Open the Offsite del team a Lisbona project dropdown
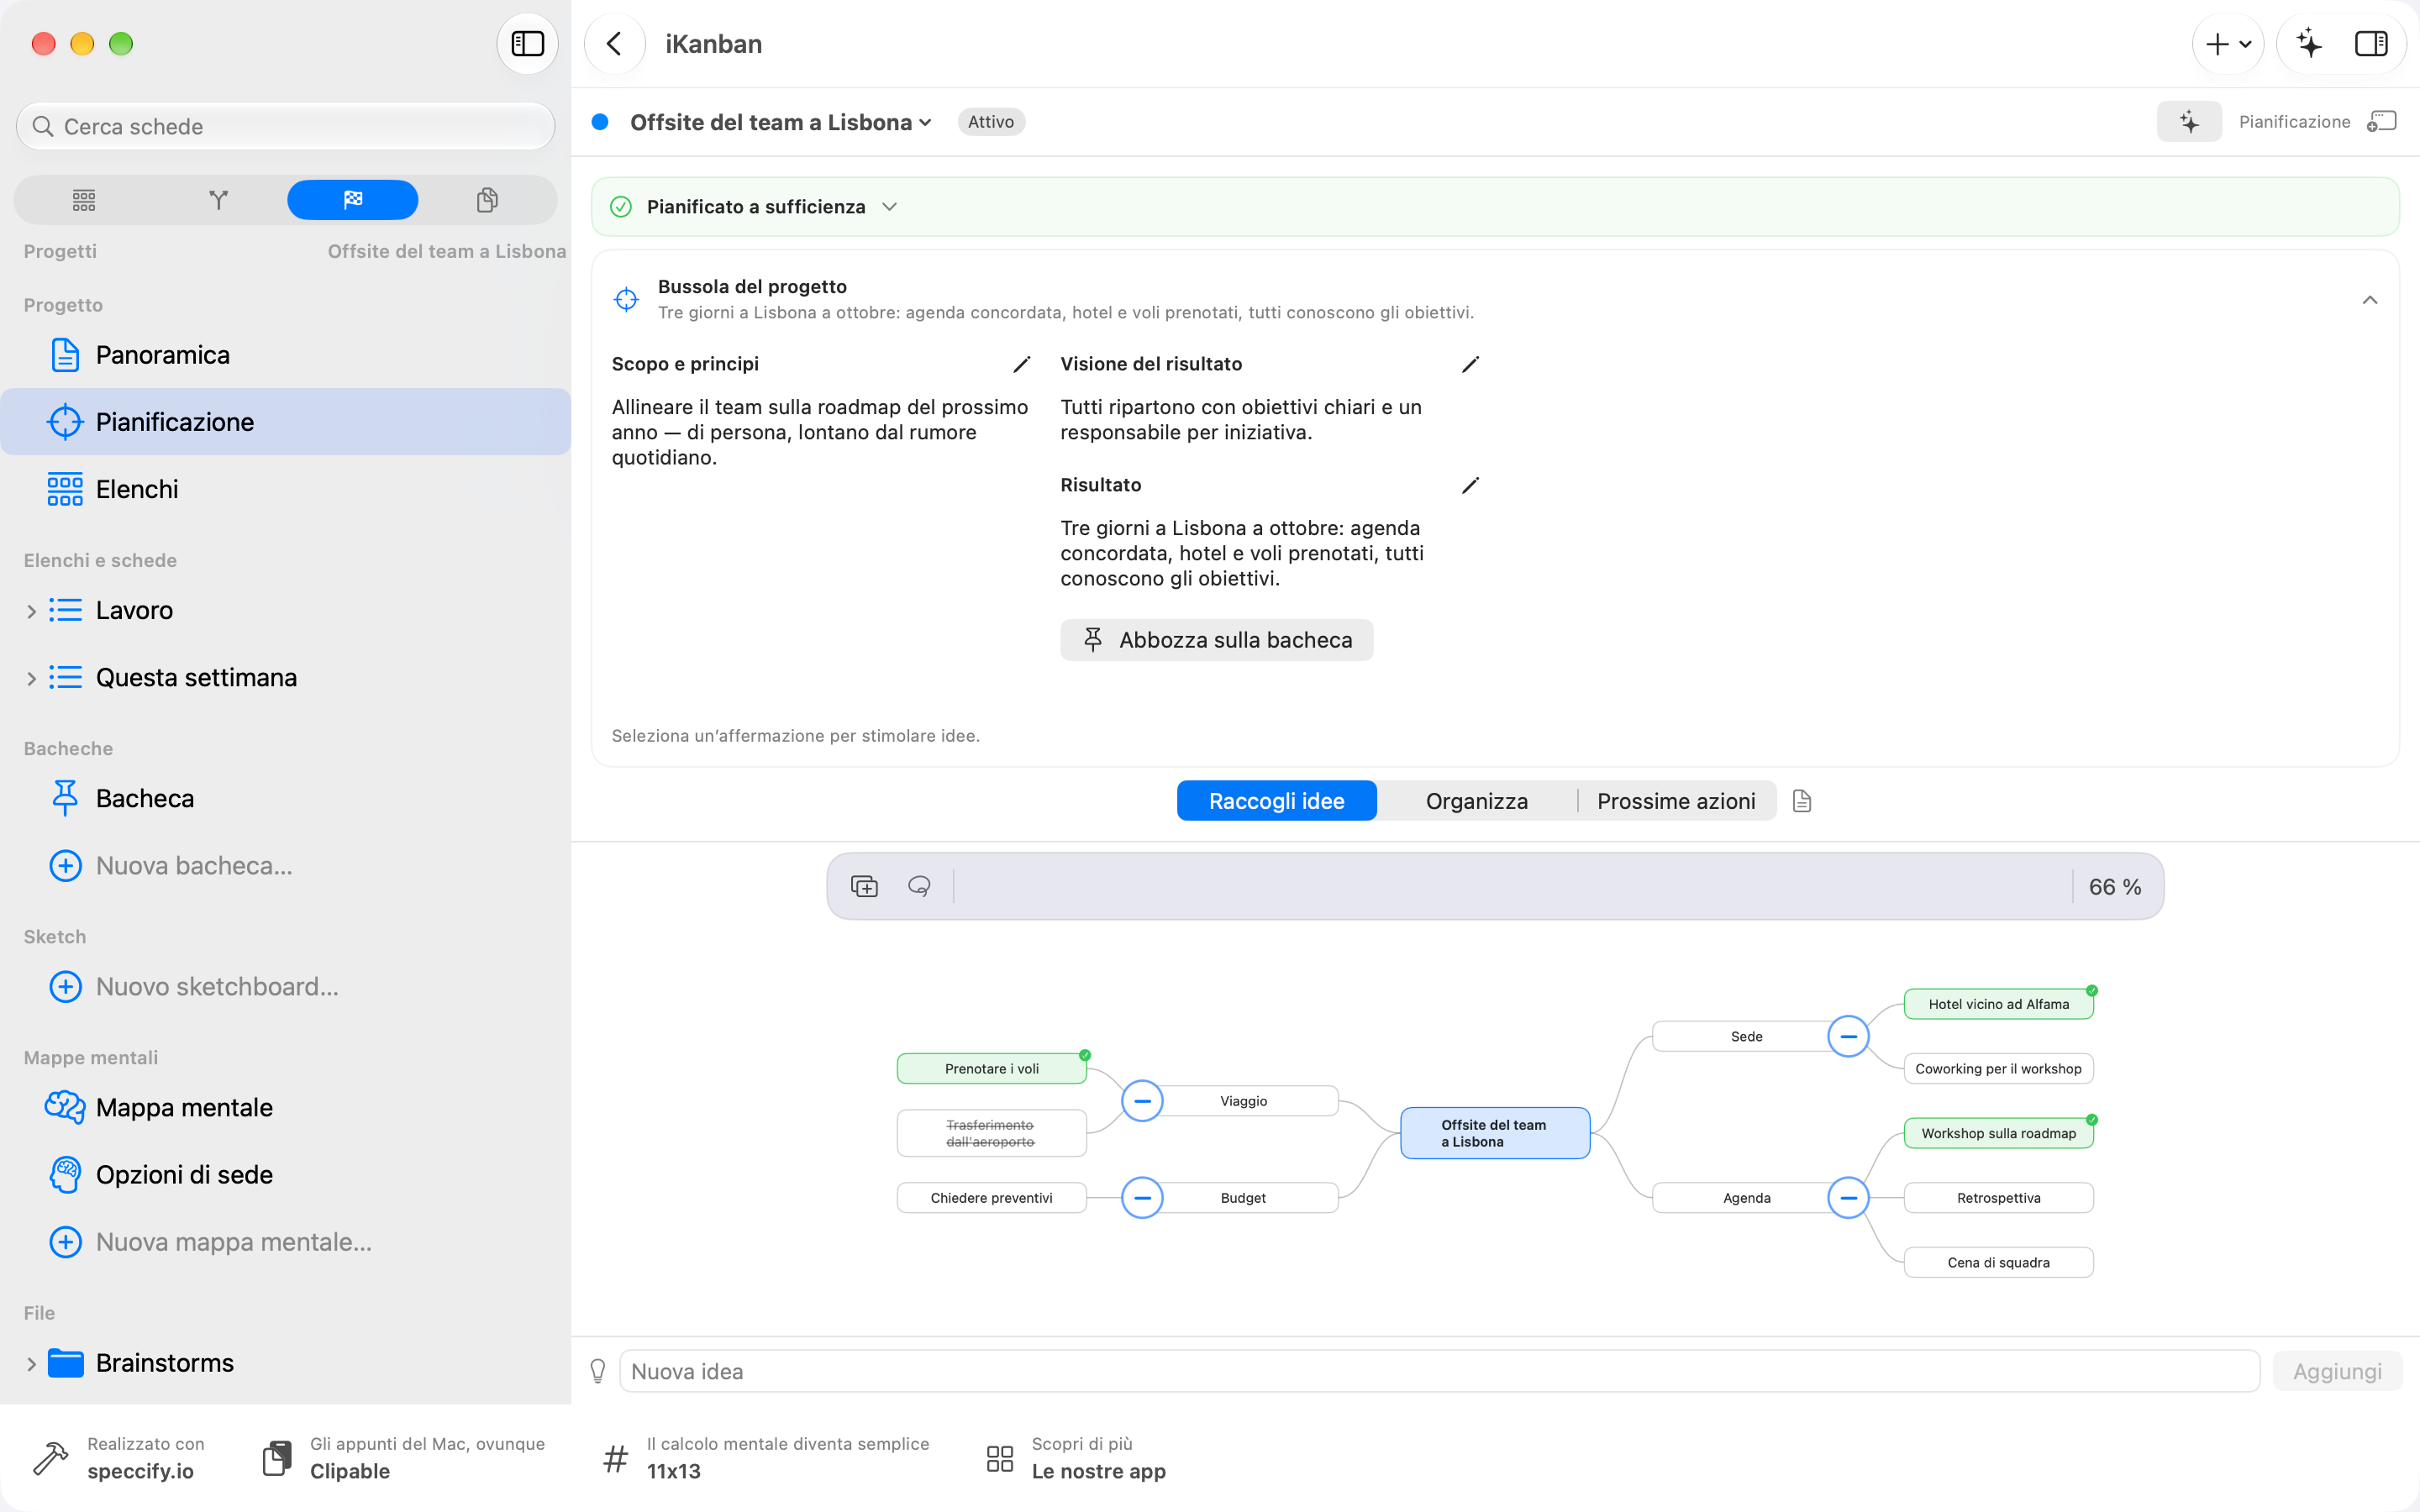 click(780, 122)
